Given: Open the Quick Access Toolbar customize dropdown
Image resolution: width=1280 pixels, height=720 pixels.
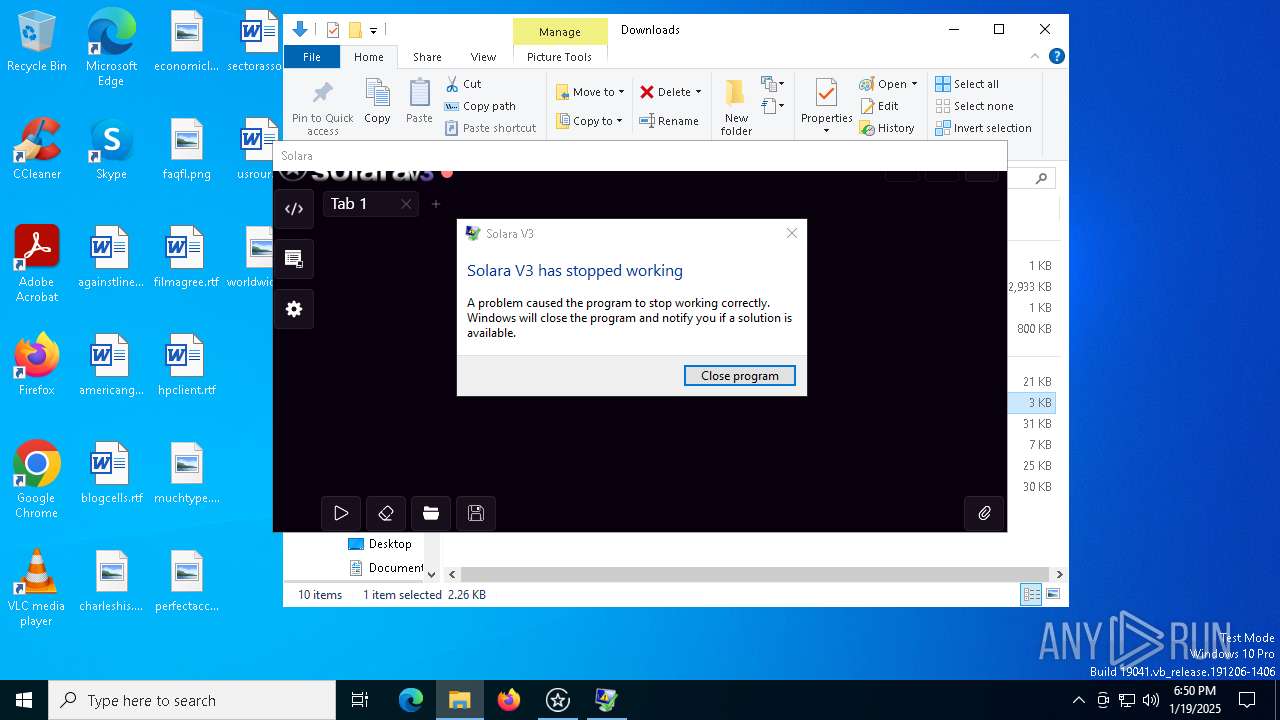Looking at the screenshot, I should coord(373,31).
